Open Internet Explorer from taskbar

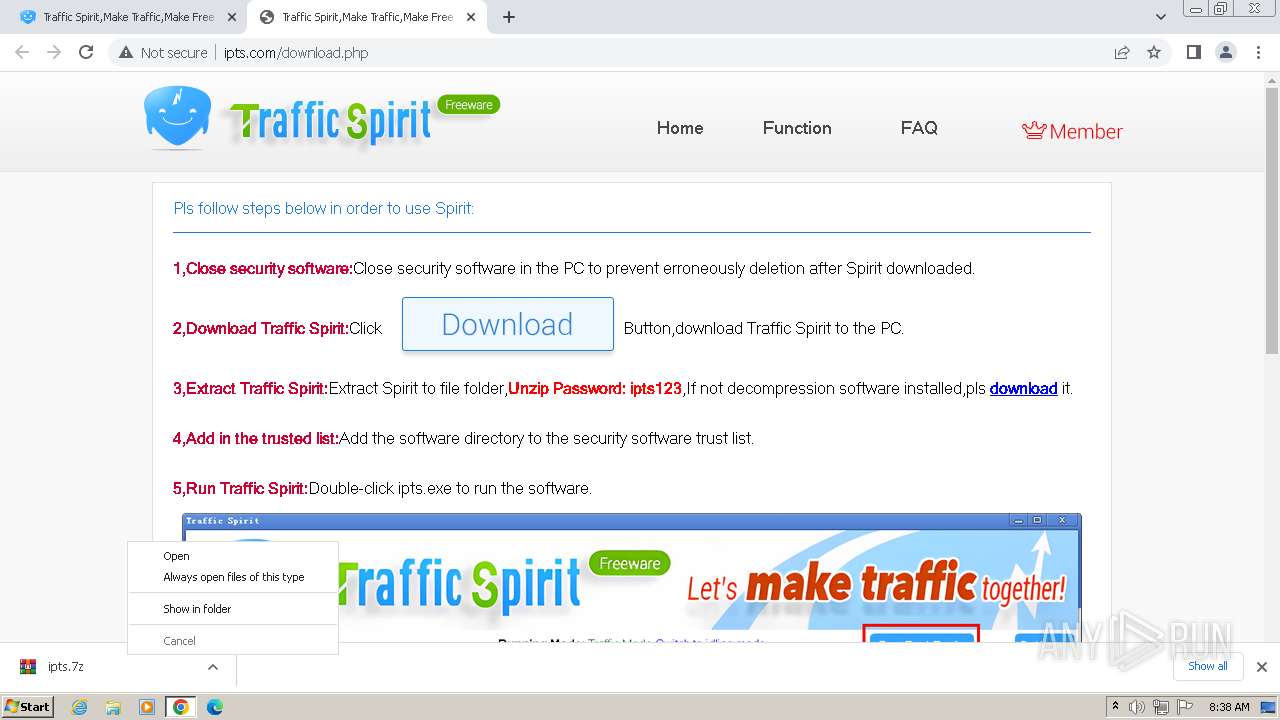click(x=80, y=707)
